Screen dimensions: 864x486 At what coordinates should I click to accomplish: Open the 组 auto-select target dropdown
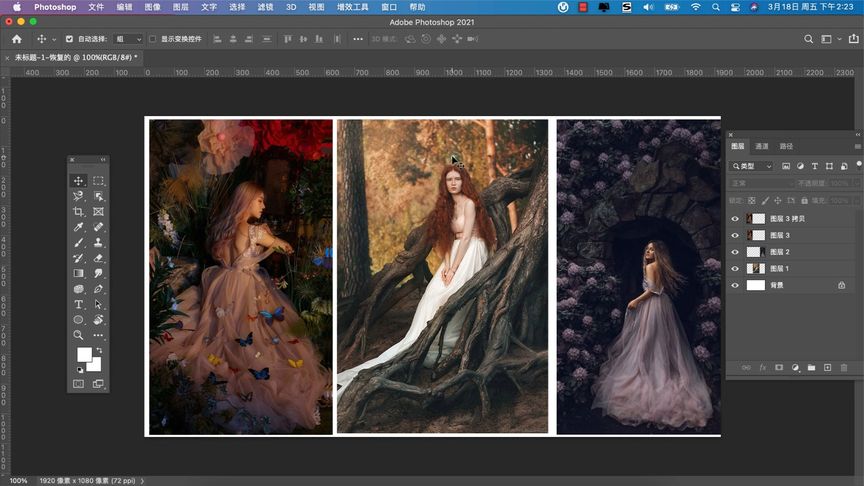(128, 39)
